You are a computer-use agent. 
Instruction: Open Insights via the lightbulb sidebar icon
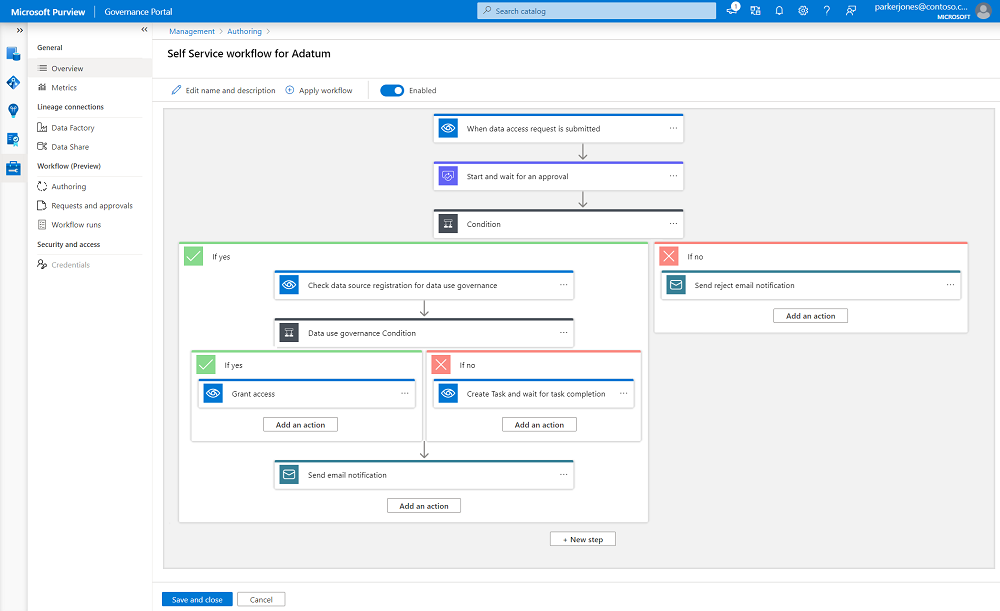12,110
